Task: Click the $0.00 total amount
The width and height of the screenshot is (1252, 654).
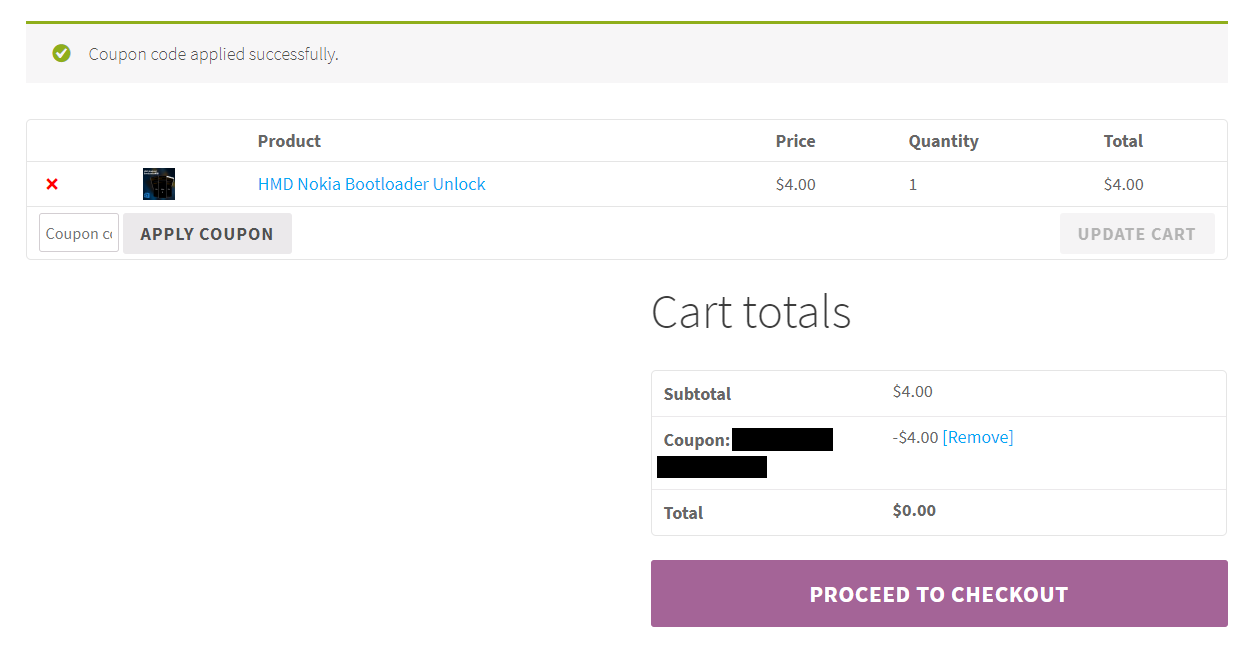Action: pos(915,510)
